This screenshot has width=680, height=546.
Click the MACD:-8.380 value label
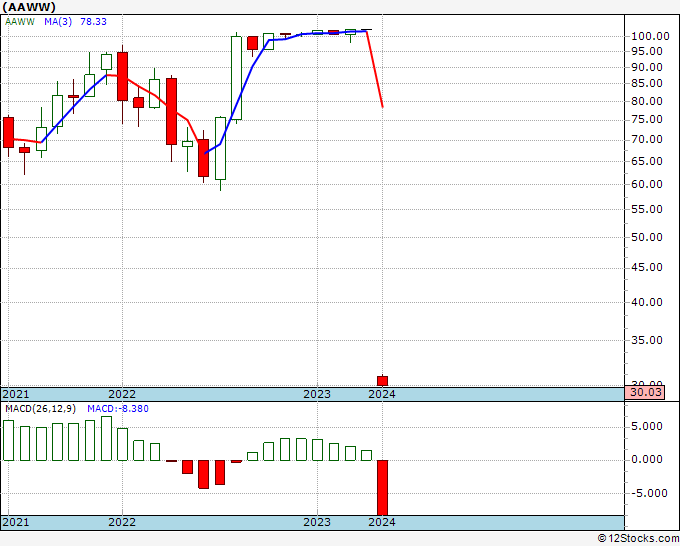tap(118, 409)
